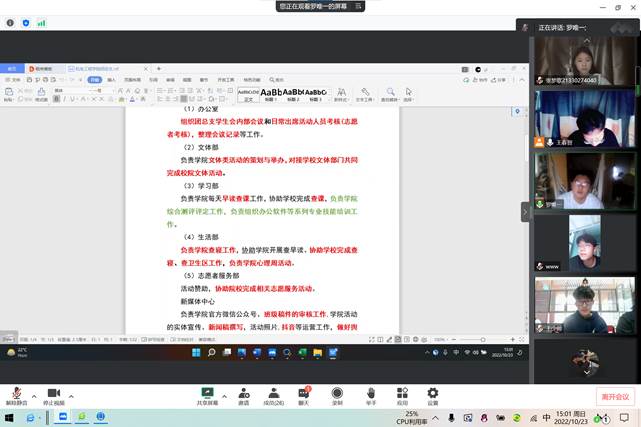This screenshot has width=641, height=427.
Task: Select the 正文 paragraph style
Action: pyautogui.click(x=248, y=95)
